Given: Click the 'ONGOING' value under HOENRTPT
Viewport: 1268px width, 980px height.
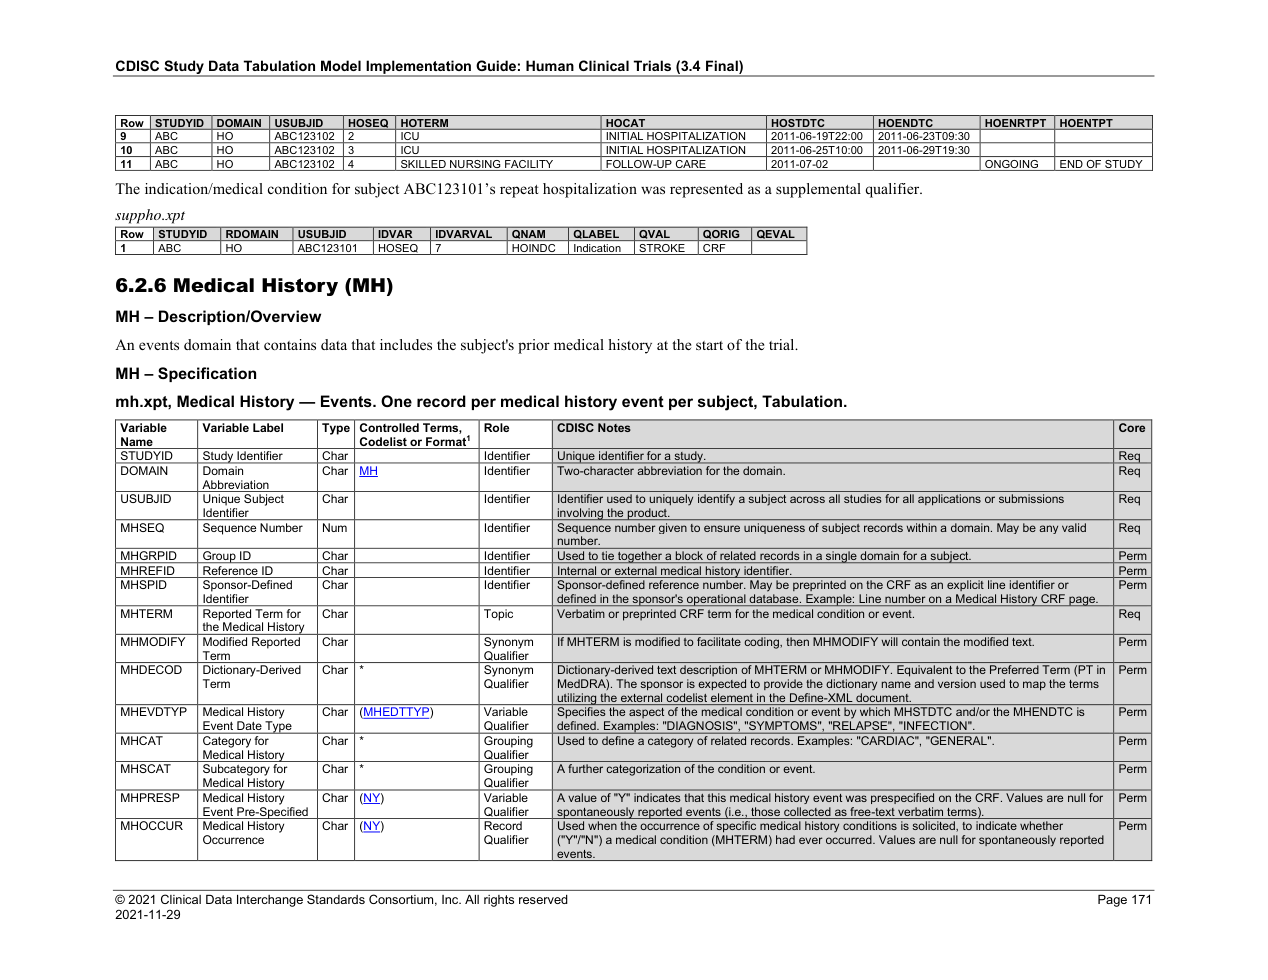Looking at the screenshot, I should tap(1011, 164).
